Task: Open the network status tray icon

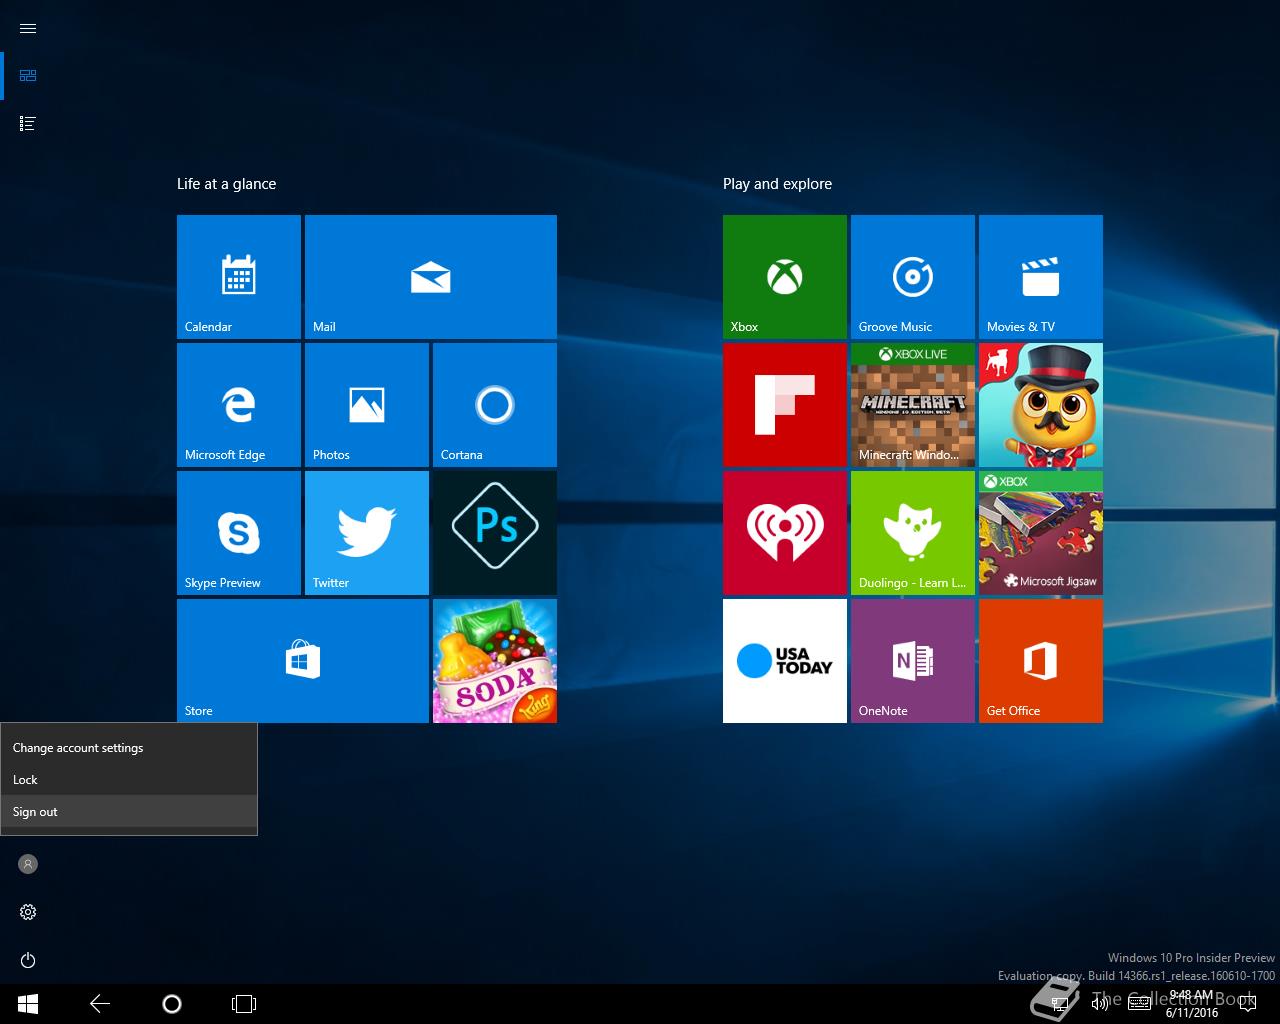Action: coord(1059,1004)
